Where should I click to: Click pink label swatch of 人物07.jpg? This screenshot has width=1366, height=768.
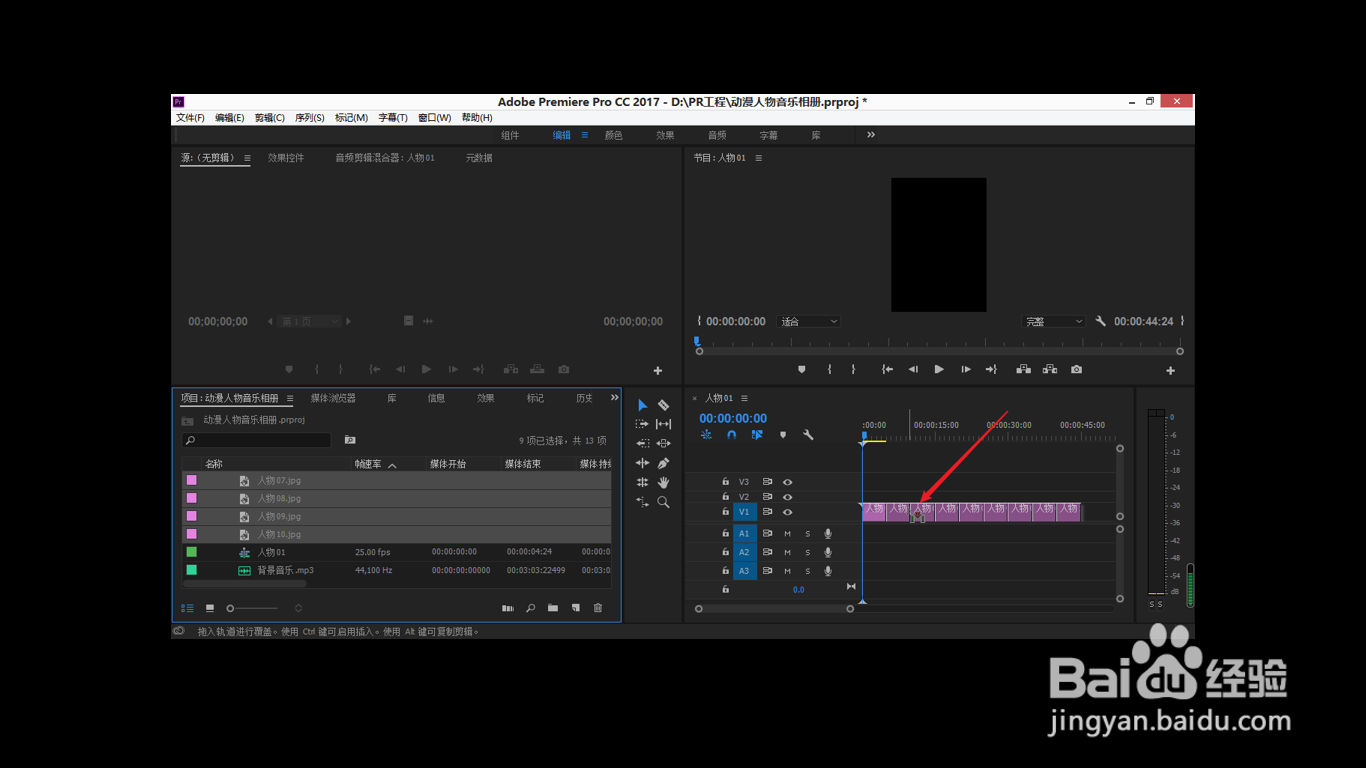point(191,480)
